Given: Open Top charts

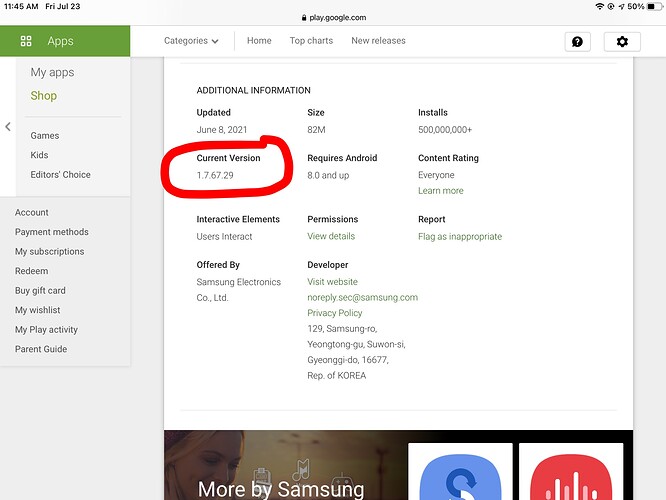Looking at the screenshot, I should tap(311, 41).
